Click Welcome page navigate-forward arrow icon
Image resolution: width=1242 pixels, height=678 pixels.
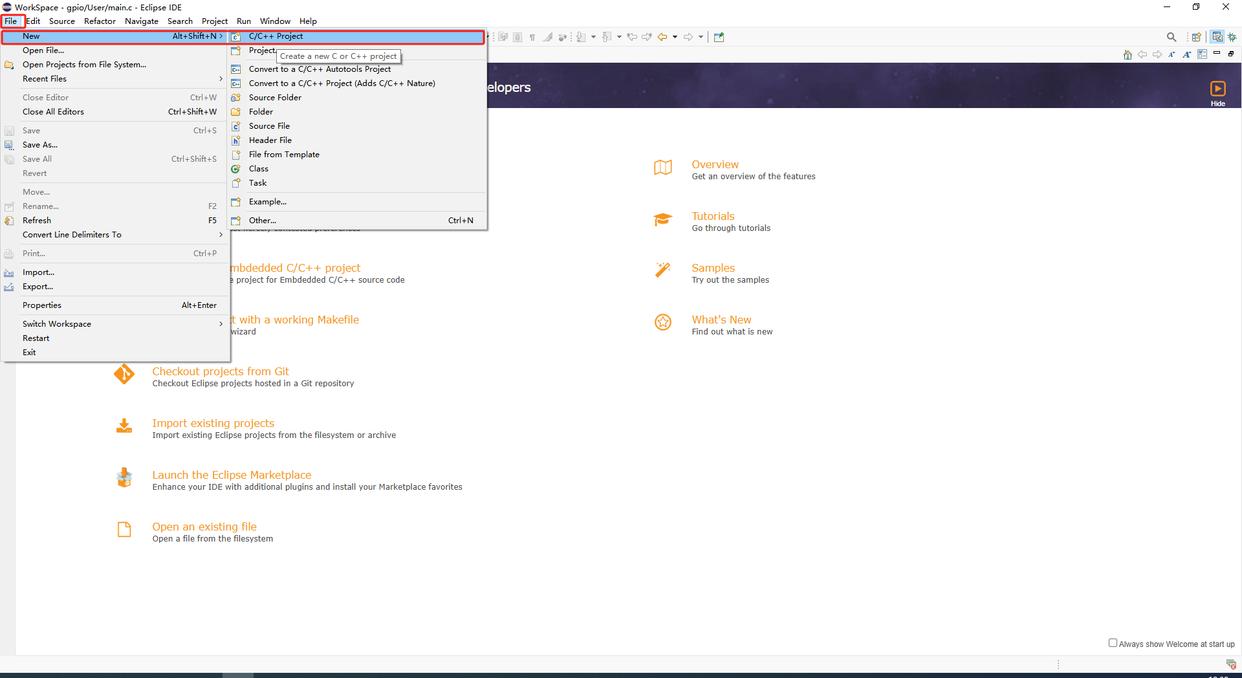(1157, 54)
